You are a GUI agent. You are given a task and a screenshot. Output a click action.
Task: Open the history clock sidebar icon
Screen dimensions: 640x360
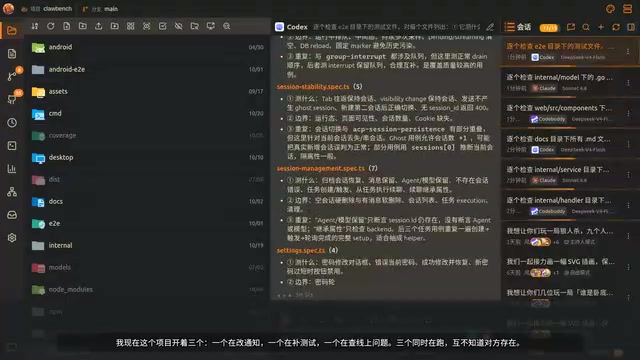point(12,122)
